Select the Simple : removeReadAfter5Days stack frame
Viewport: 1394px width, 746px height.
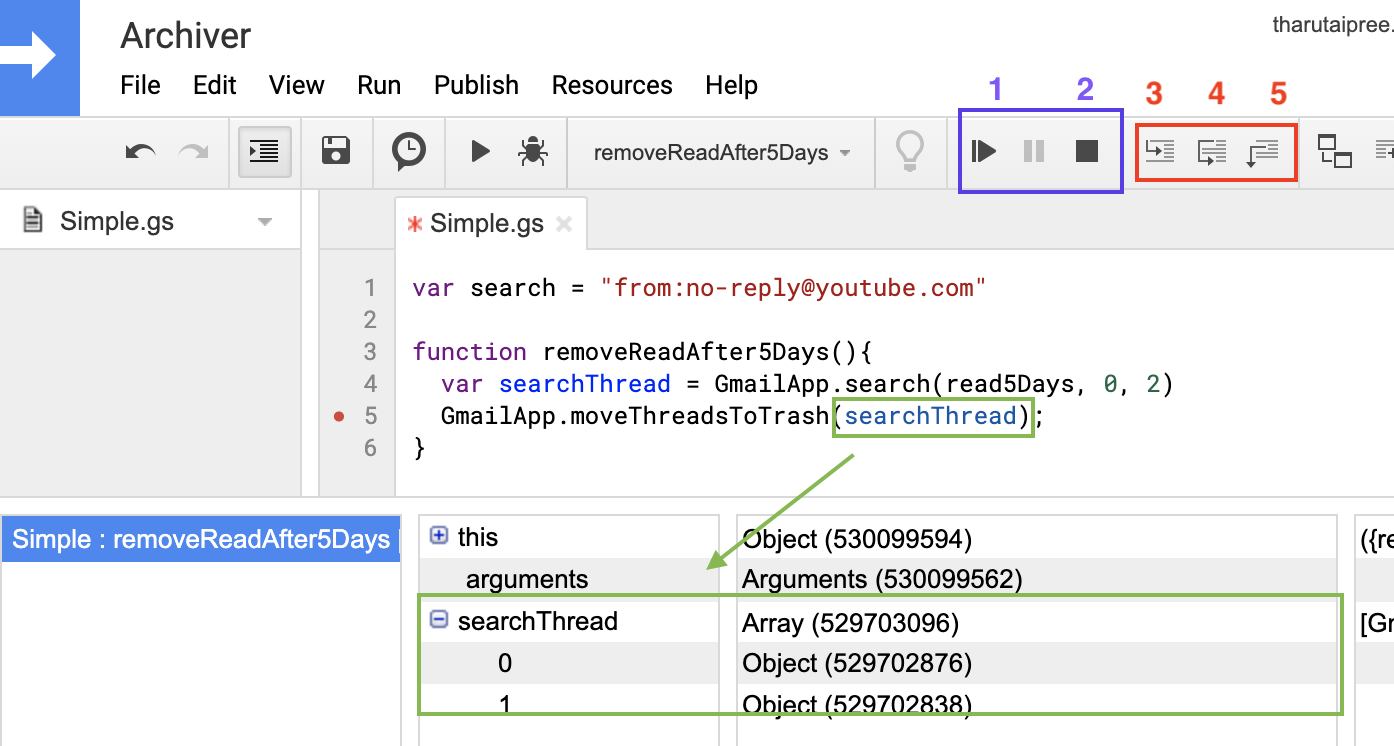[200, 538]
